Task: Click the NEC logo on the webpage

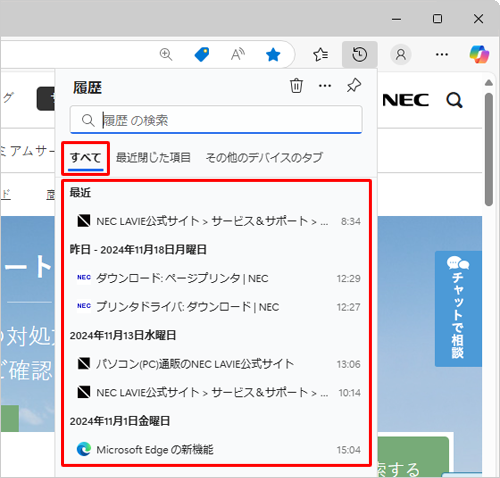Action: point(406,100)
